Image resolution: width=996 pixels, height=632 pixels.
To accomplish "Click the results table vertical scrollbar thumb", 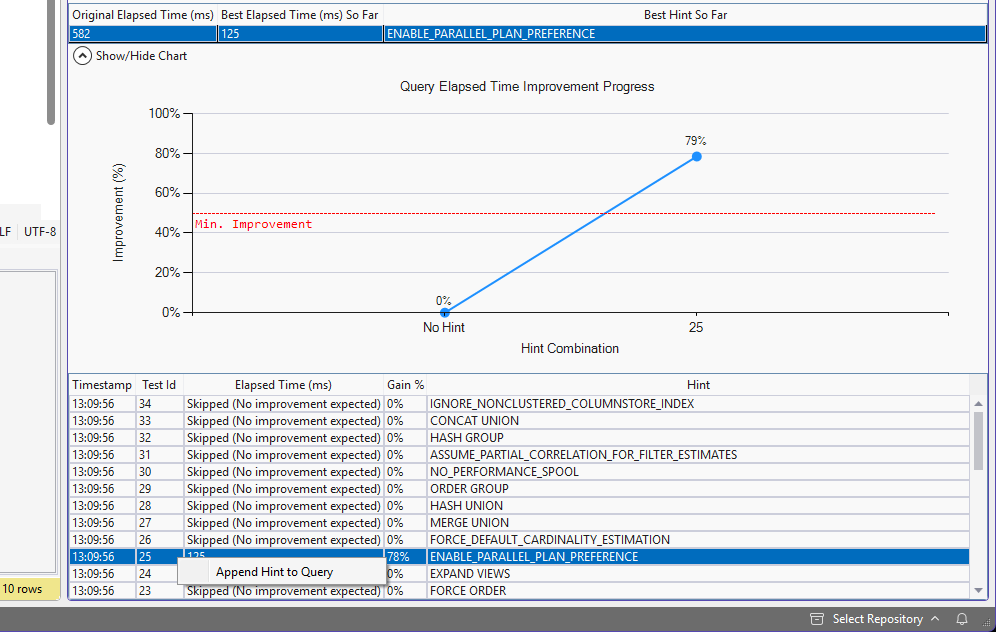I will coord(978,440).
